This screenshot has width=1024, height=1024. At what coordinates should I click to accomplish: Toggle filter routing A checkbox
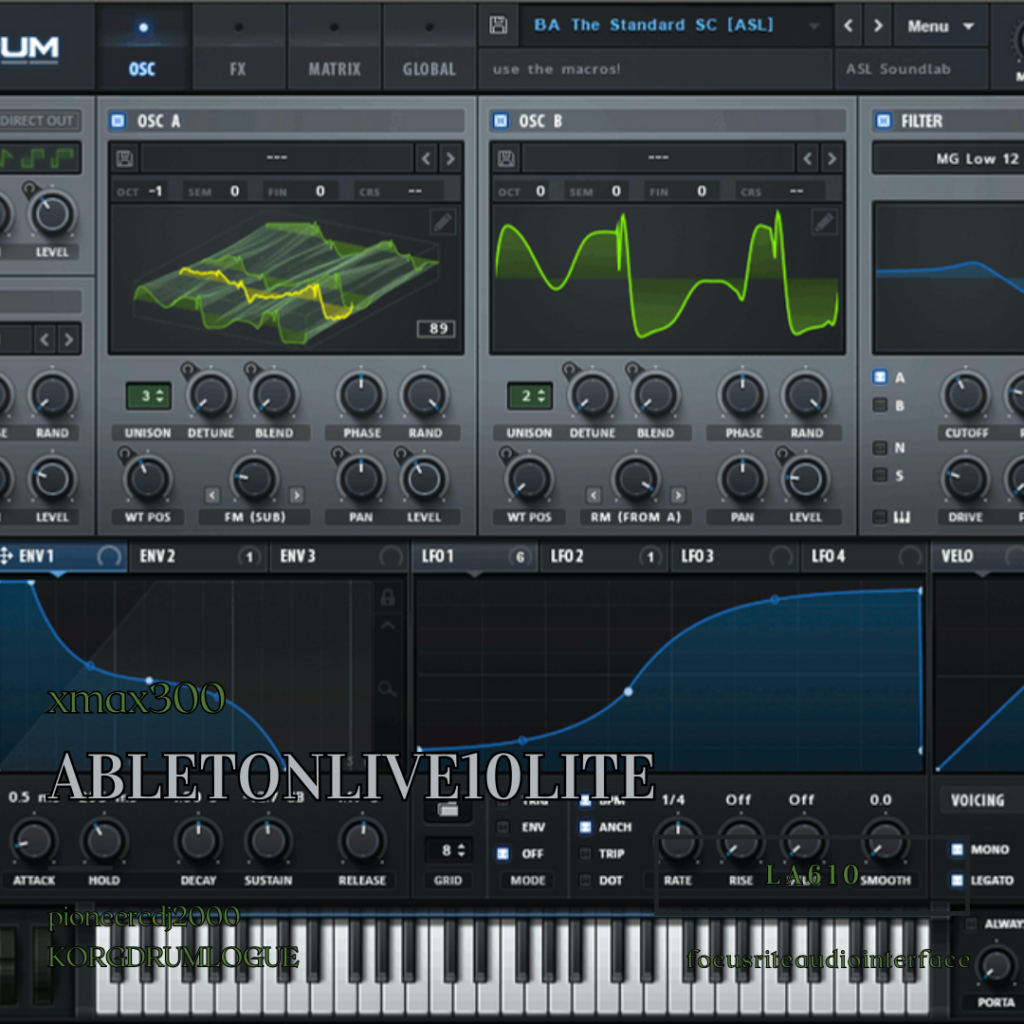(880, 377)
